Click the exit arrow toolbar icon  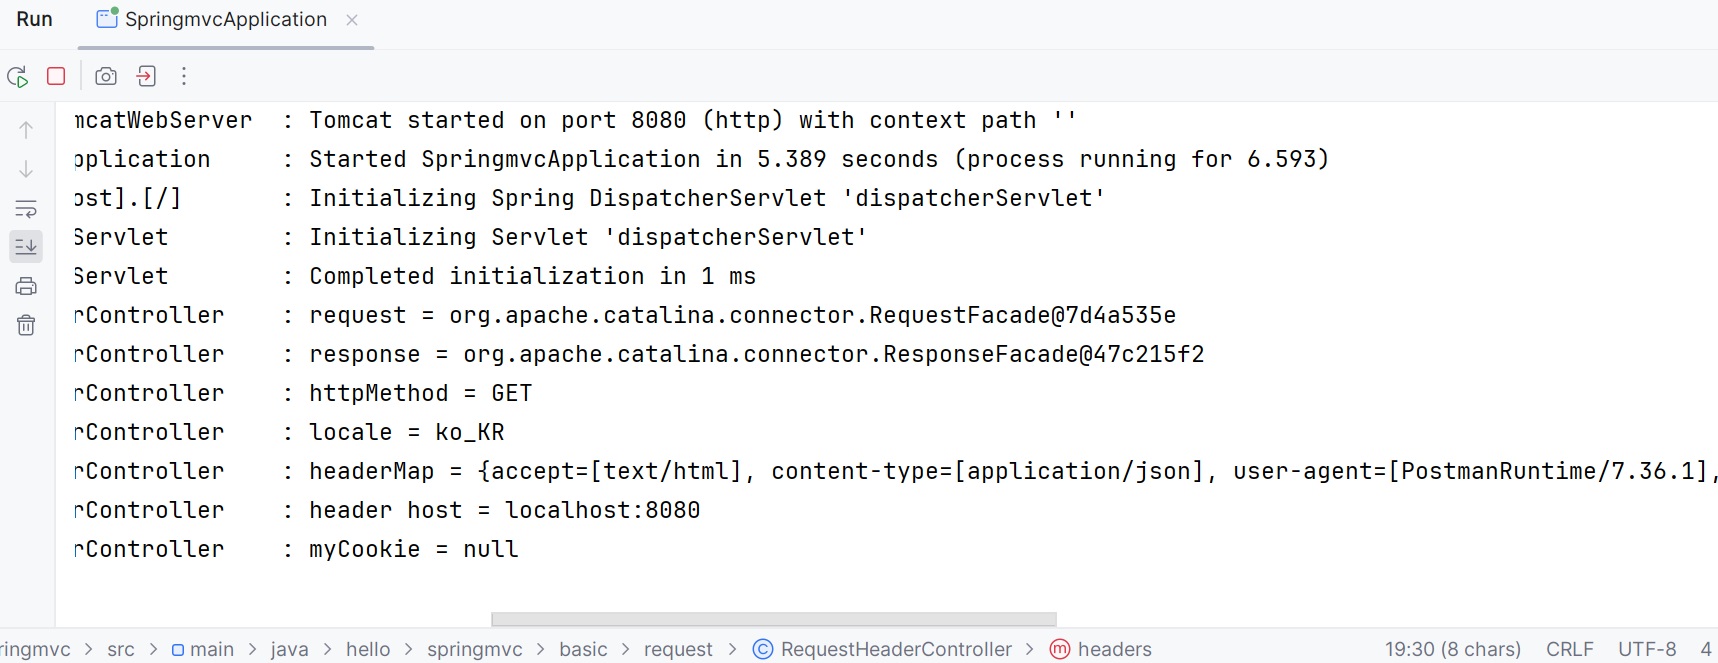click(x=146, y=76)
